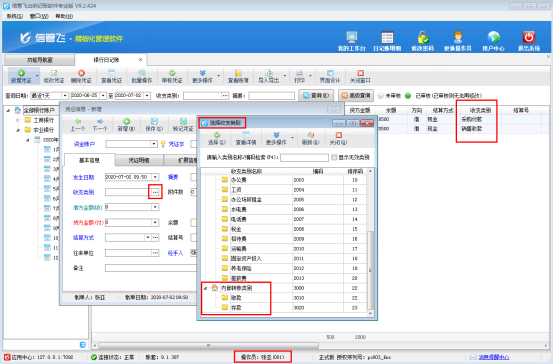Image resolution: width=554 pixels, height=364 pixels.
Task: Collapse the 内部转账类别 tree node
Action: click(206, 288)
